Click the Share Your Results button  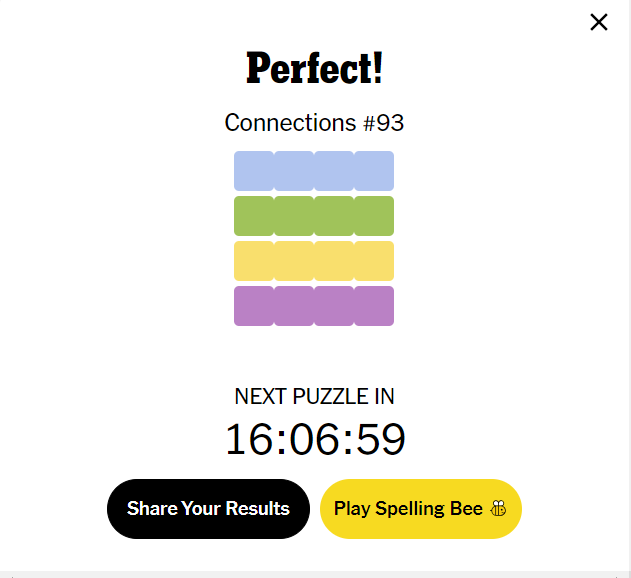(x=208, y=509)
